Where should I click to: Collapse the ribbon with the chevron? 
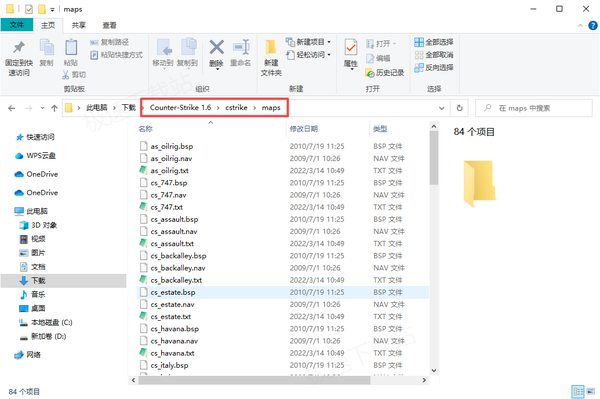(580, 26)
